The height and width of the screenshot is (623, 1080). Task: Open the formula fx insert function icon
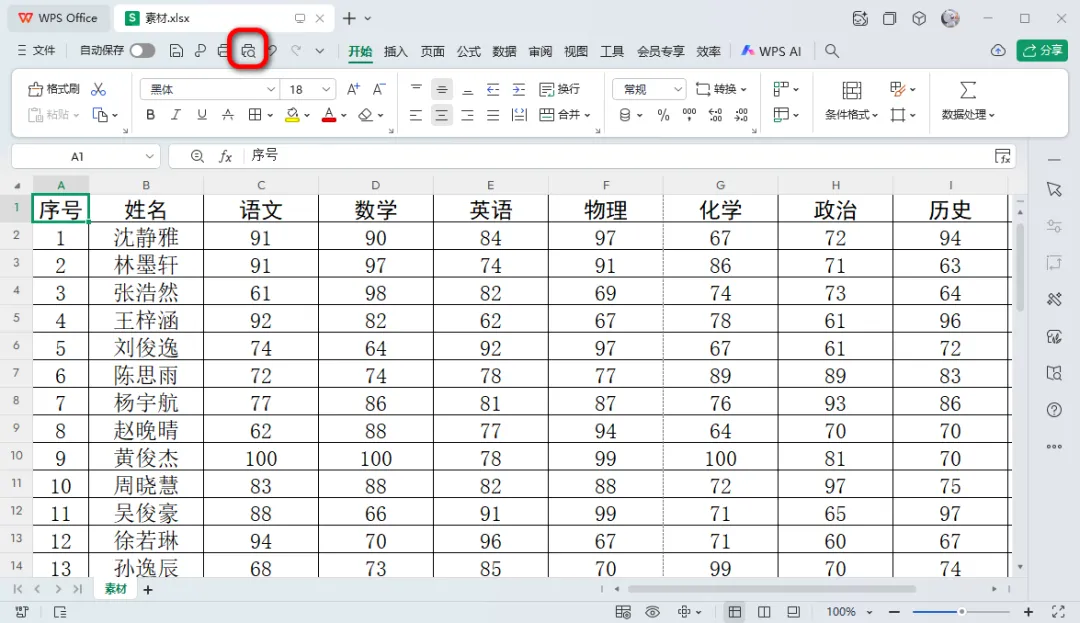pos(225,156)
